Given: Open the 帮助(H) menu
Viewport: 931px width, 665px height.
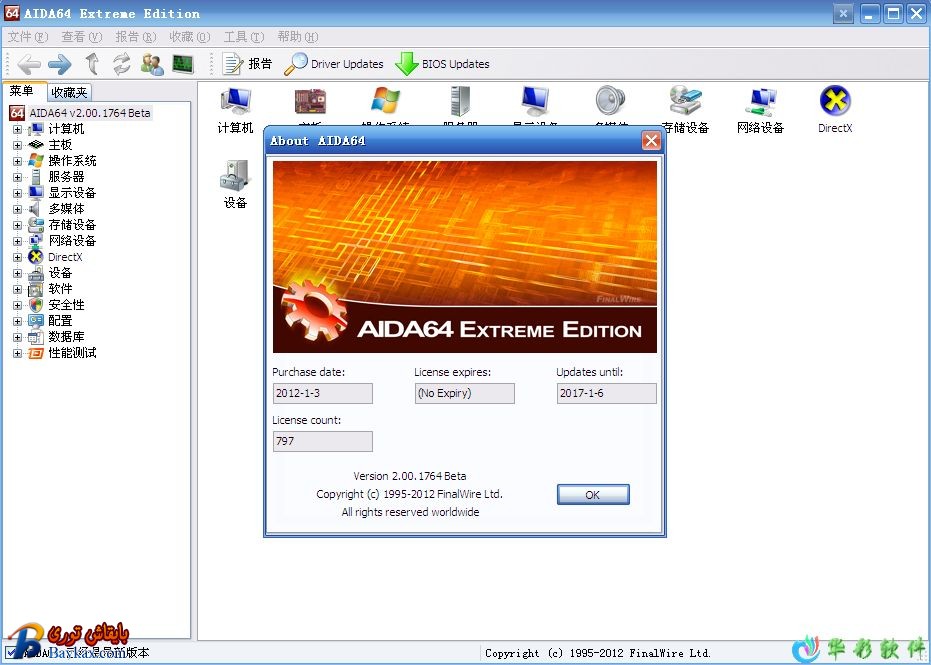Looking at the screenshot, I should tap(297, 37).
